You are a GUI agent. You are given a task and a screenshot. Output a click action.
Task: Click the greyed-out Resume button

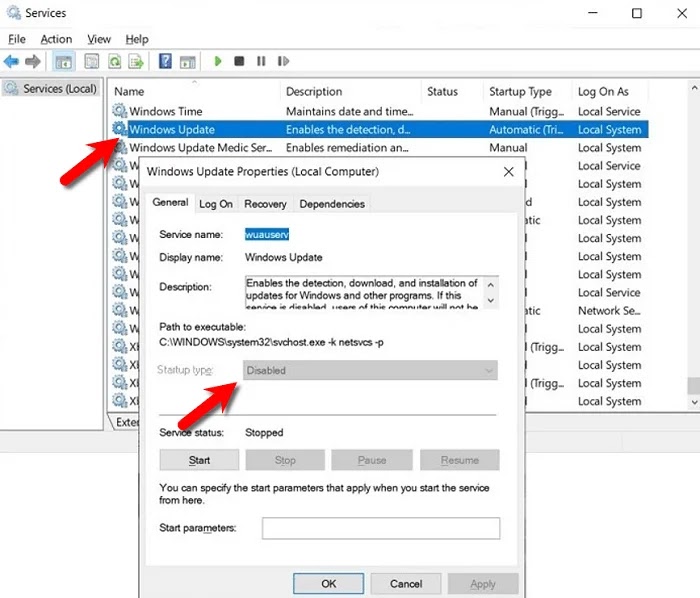[x=459, y=460]
